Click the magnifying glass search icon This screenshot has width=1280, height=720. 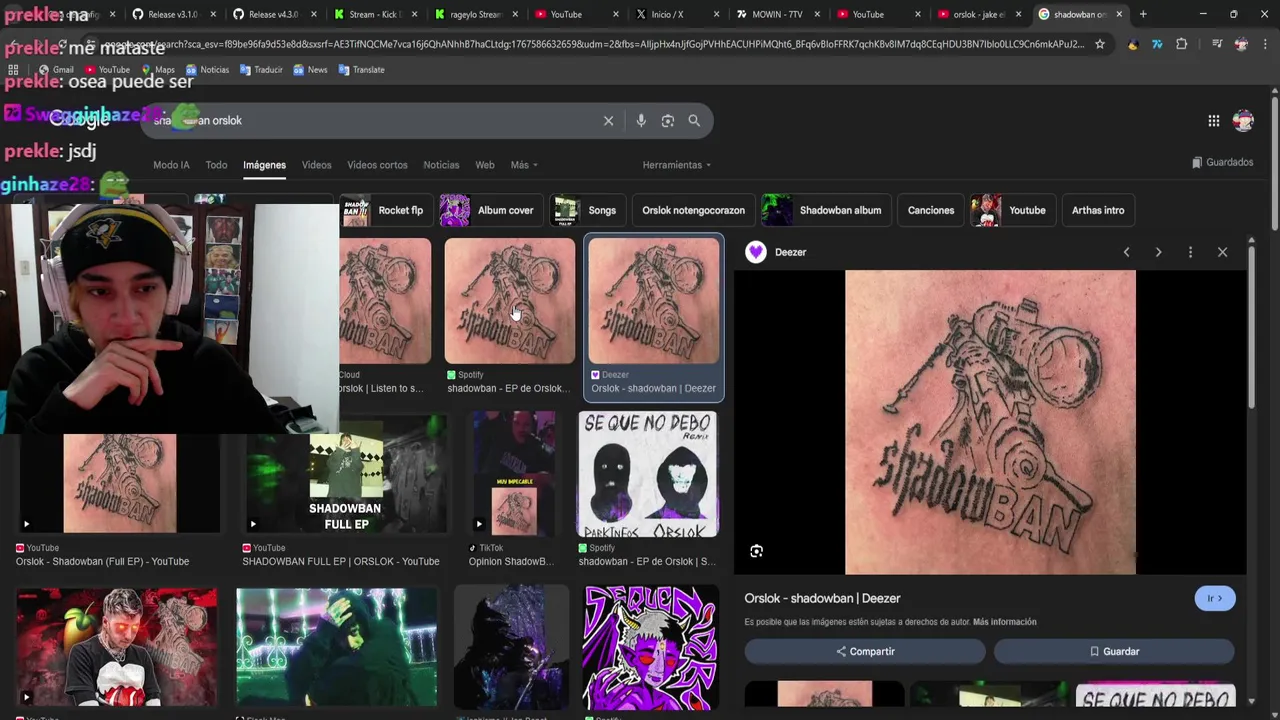pyautogui.click(x=694, y=121)
